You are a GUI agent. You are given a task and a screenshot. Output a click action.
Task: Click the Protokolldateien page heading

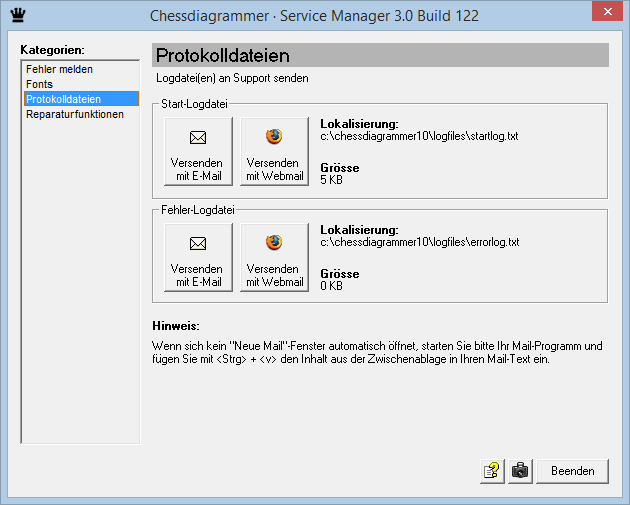pyautogui.click(x=223, y=55)
